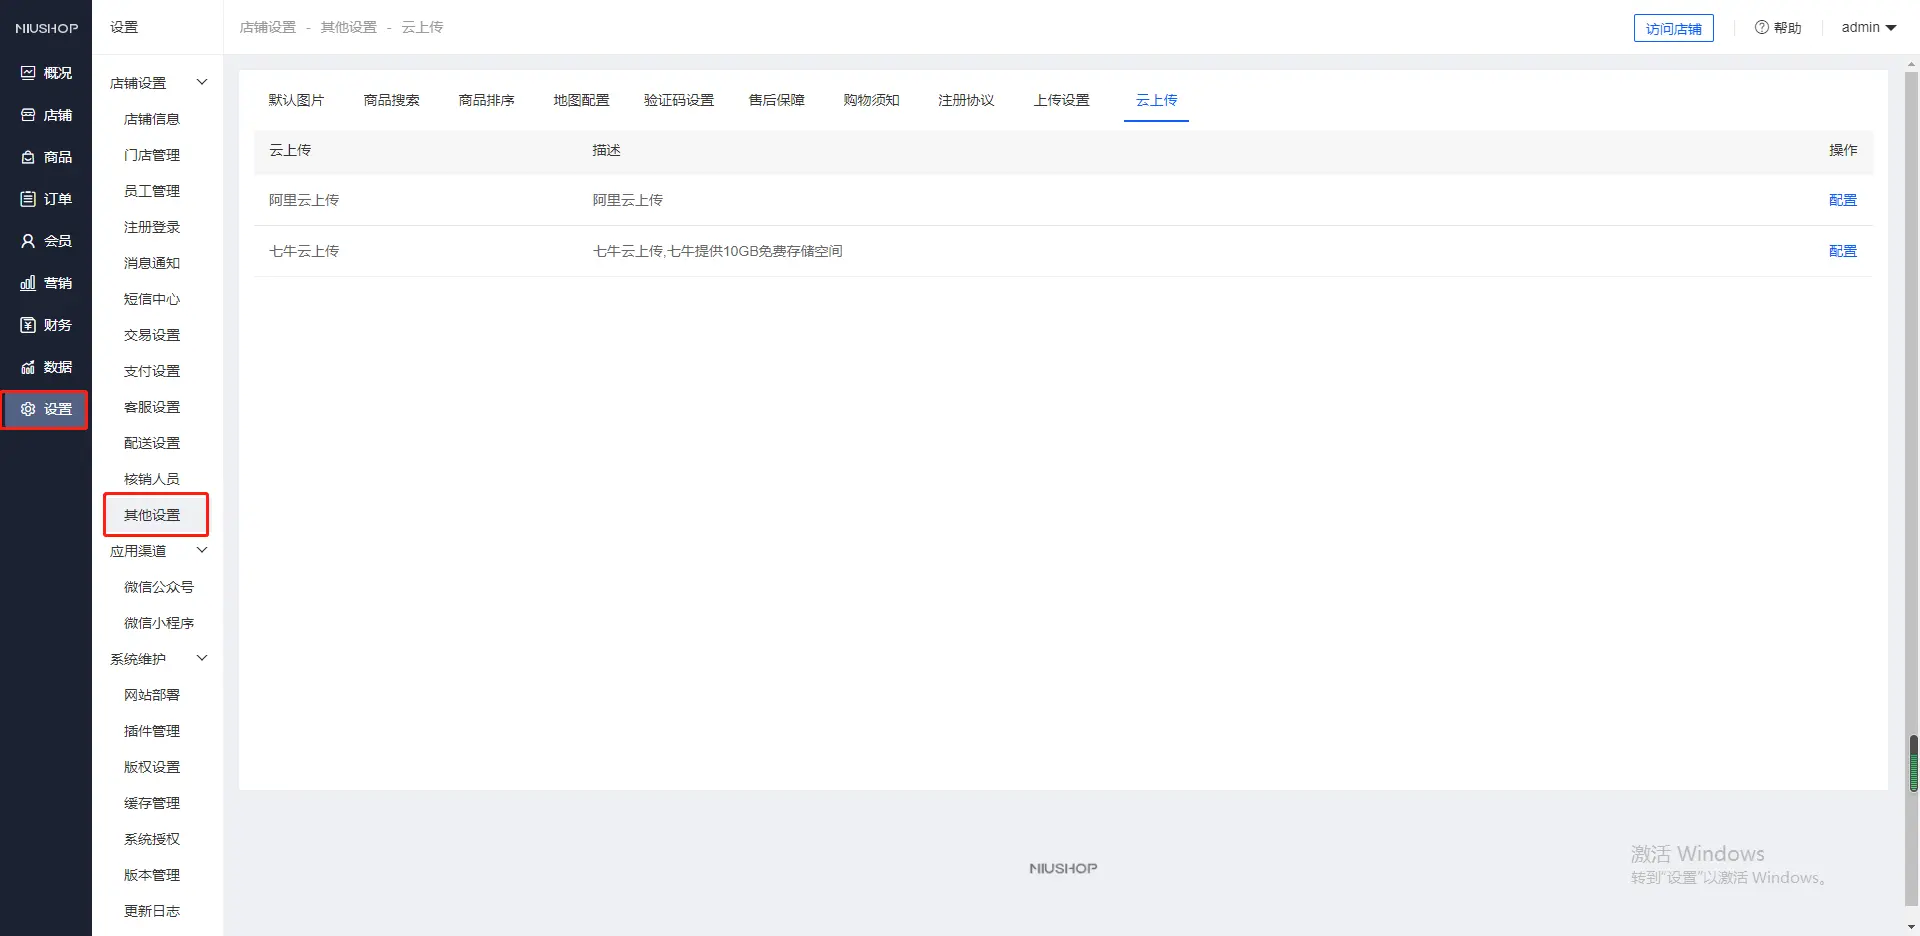Collapse the 店铺设置 menu group chevron

point(202,82)
